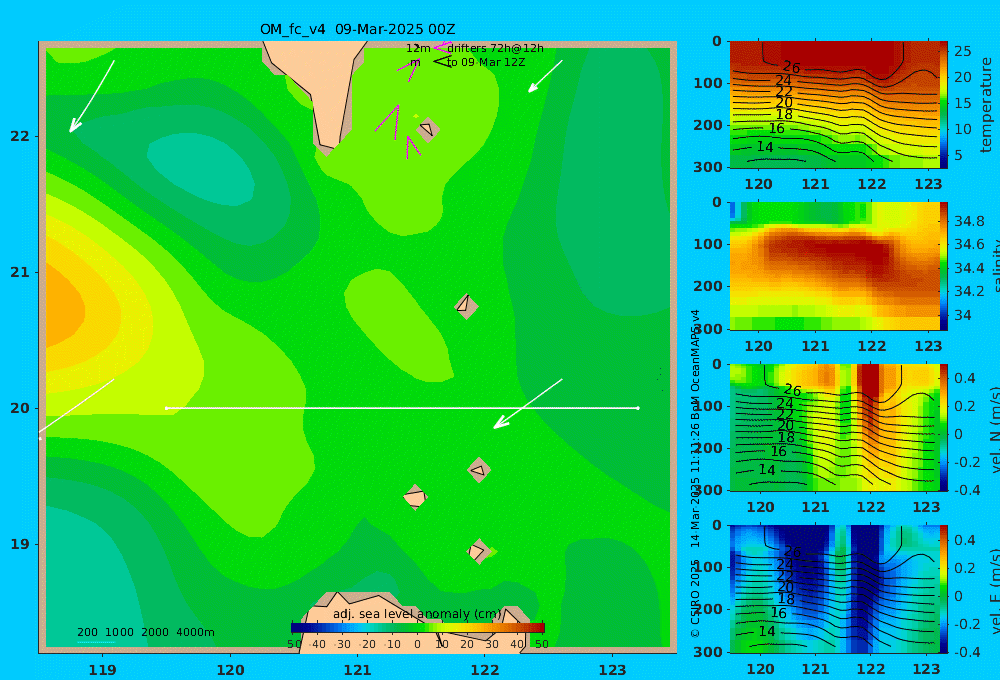Click the vel. N color bar
This screenshot has width=1000, height=680.
(944, 427)
